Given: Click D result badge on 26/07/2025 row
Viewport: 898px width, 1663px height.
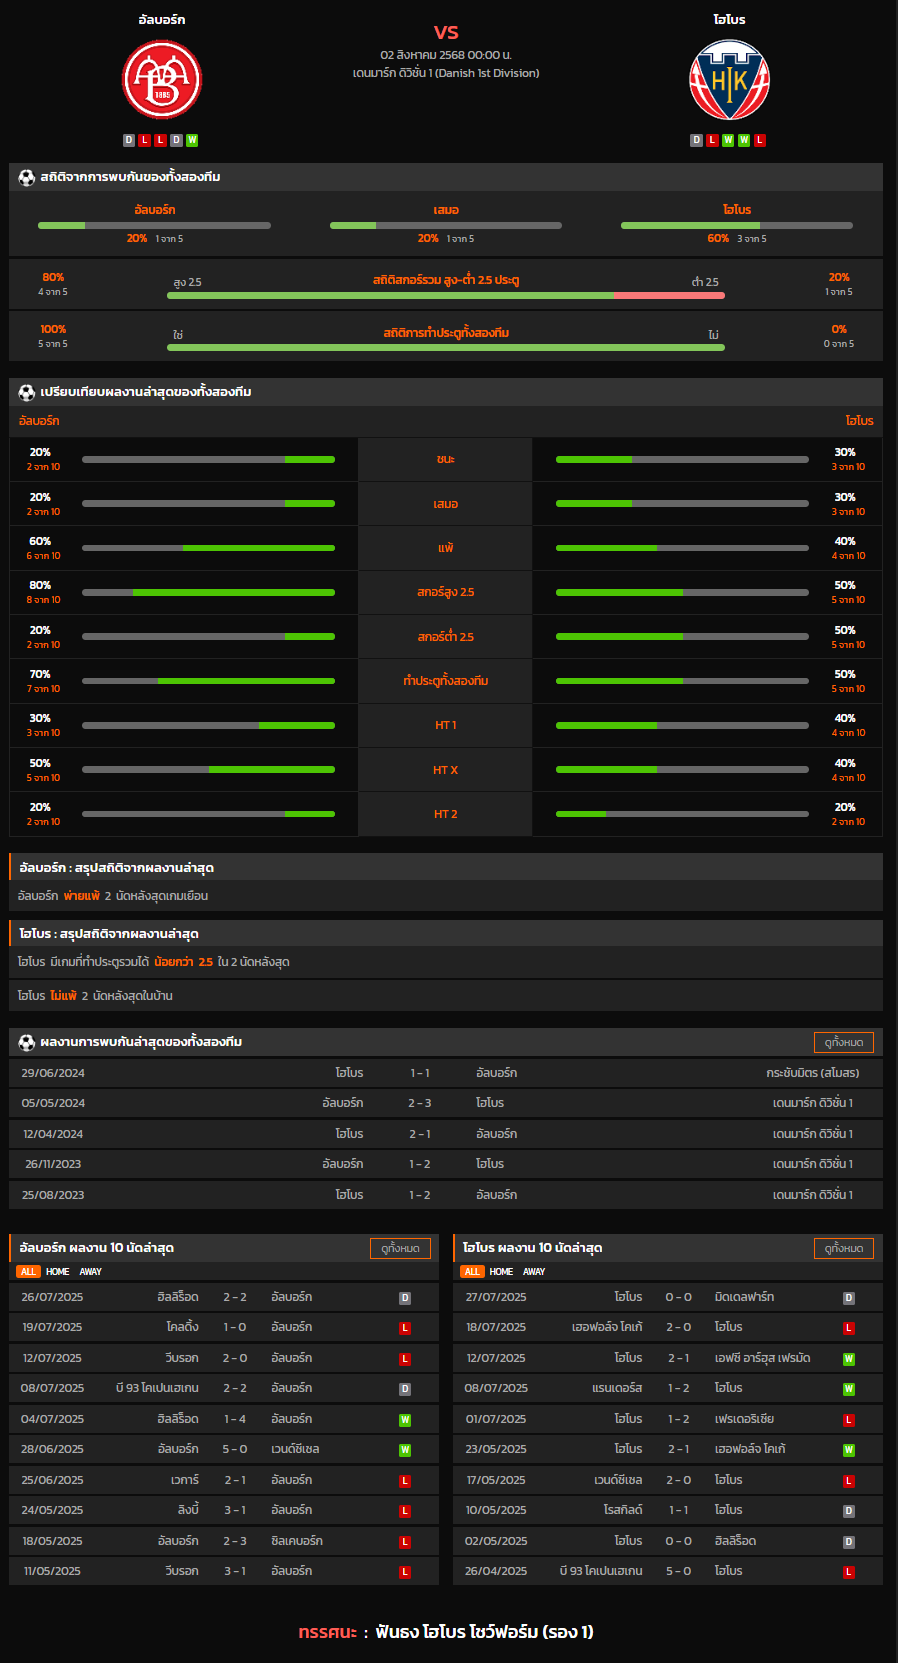Looking at the screenshot, I should click(x=405, y=1298).
